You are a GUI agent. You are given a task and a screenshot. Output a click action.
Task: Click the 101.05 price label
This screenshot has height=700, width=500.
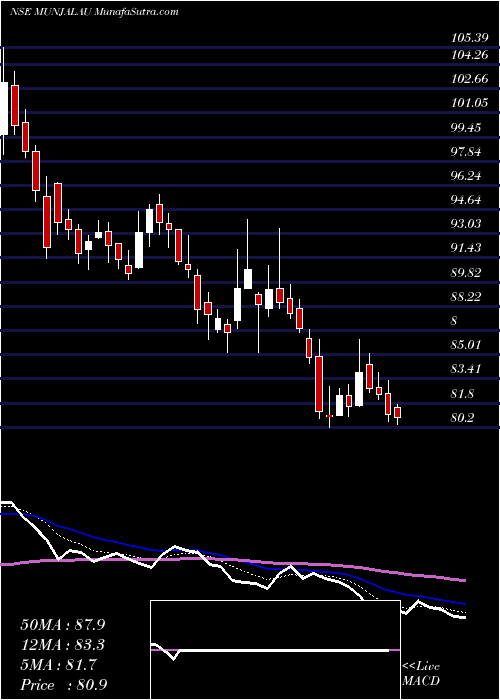(x=468, y=104)
